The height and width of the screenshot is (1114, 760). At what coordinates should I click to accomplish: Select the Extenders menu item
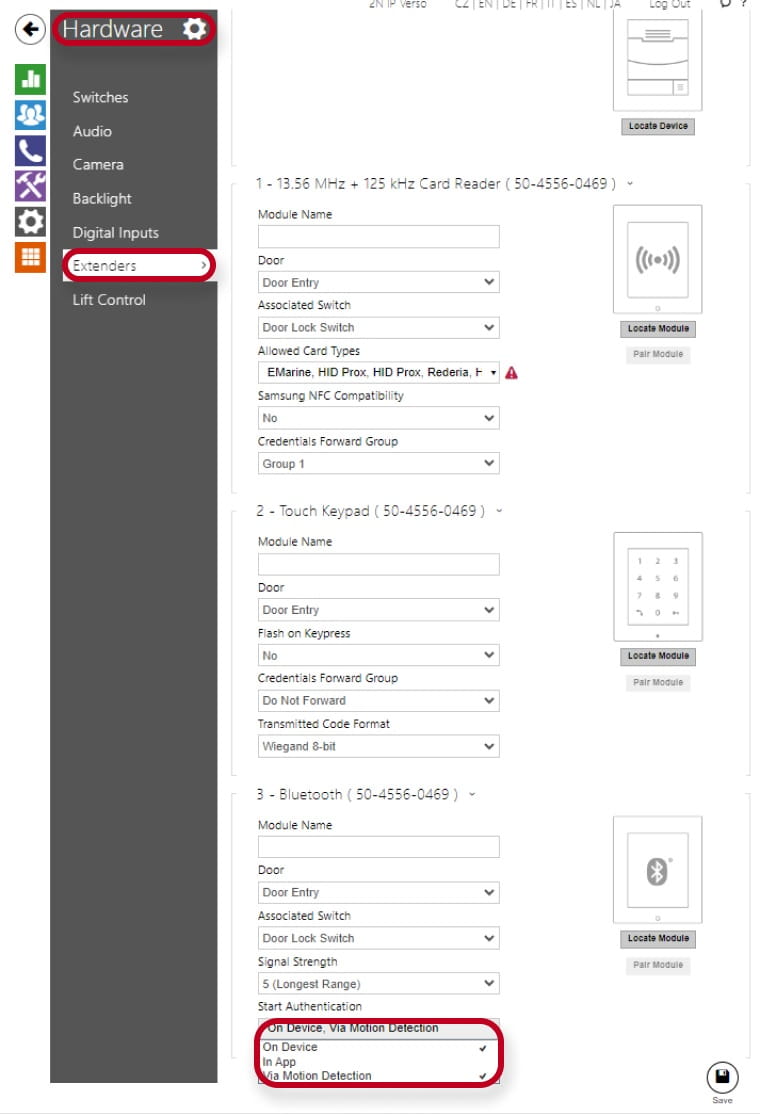(x=139, y=266)
